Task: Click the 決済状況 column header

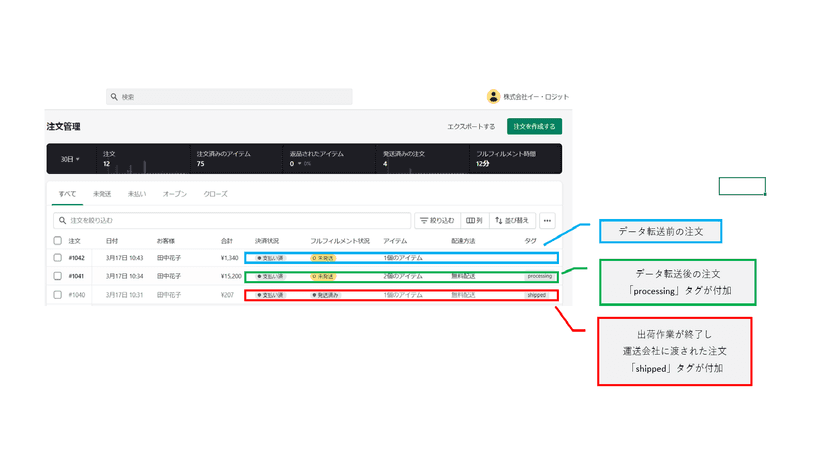Action: [x=267, y=241]
